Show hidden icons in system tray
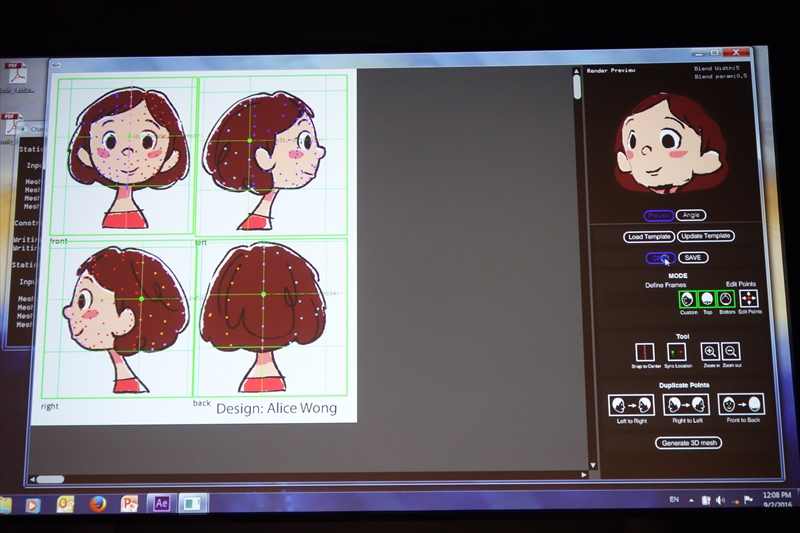Viewport: 800px width, 533px height. pyautogui.click(x=691, y=500)
